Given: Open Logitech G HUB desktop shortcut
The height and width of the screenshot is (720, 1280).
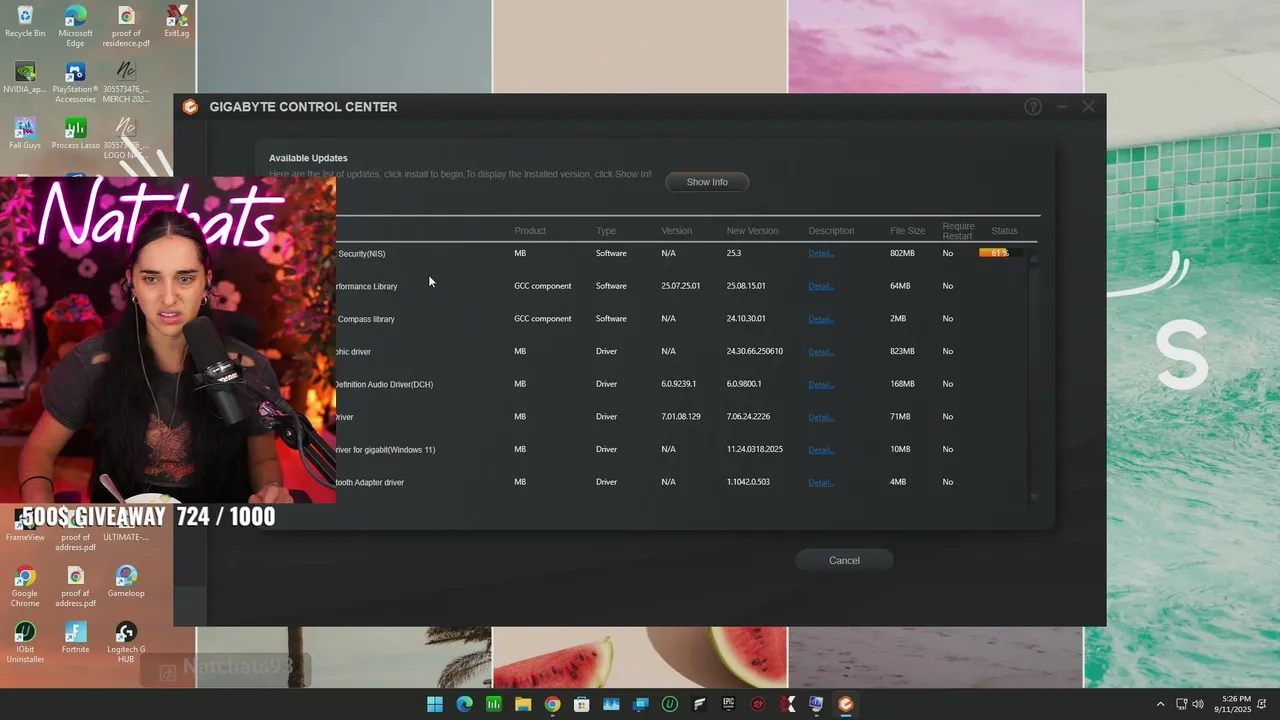Looking at the screenshot, I should tap(126, 643).
